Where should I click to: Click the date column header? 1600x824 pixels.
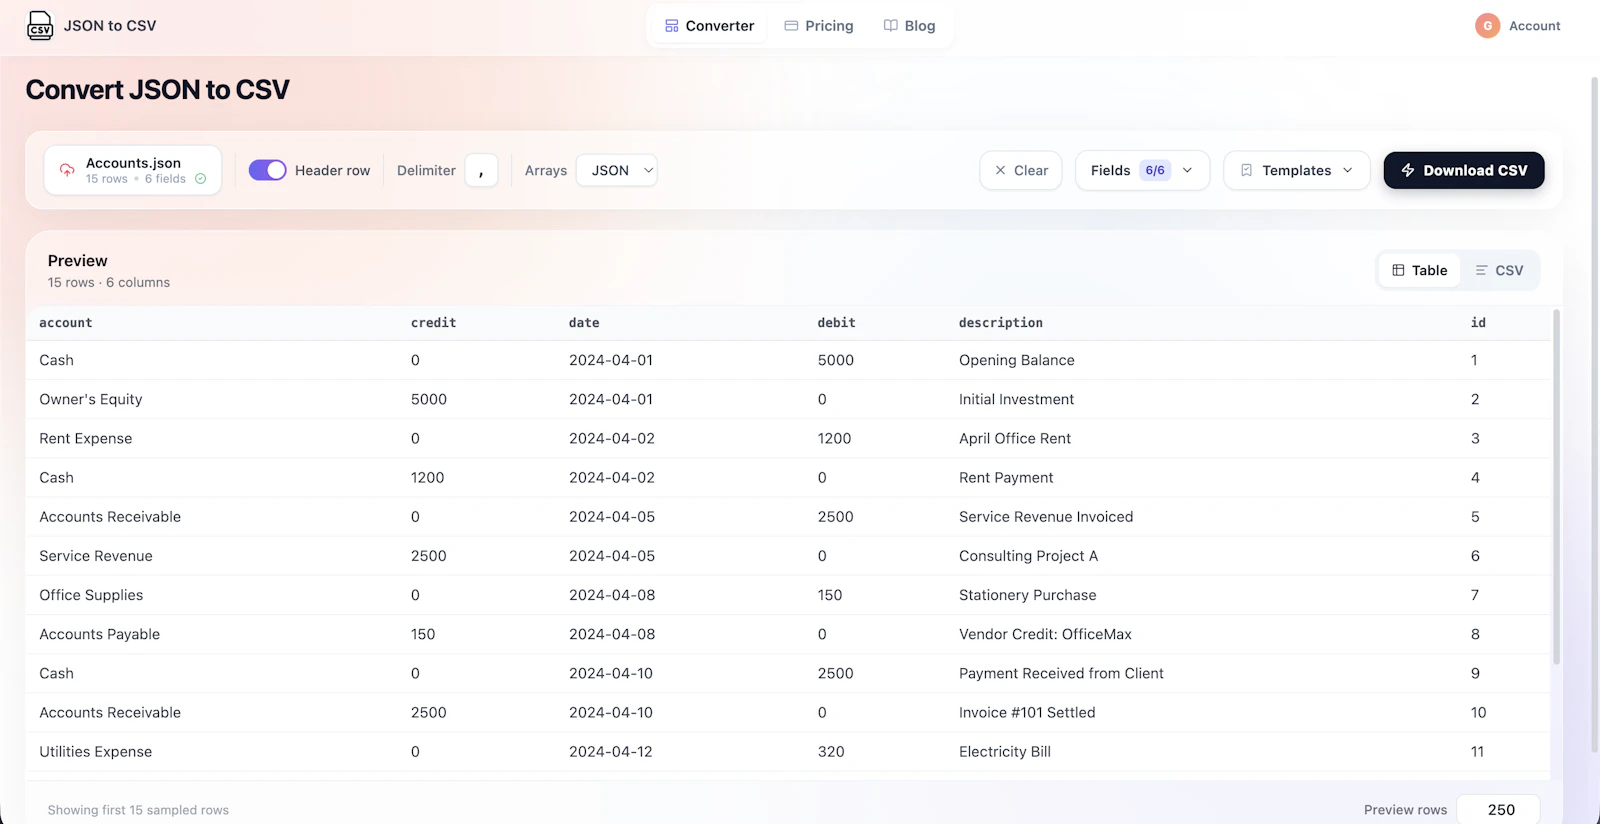point(584,323)
